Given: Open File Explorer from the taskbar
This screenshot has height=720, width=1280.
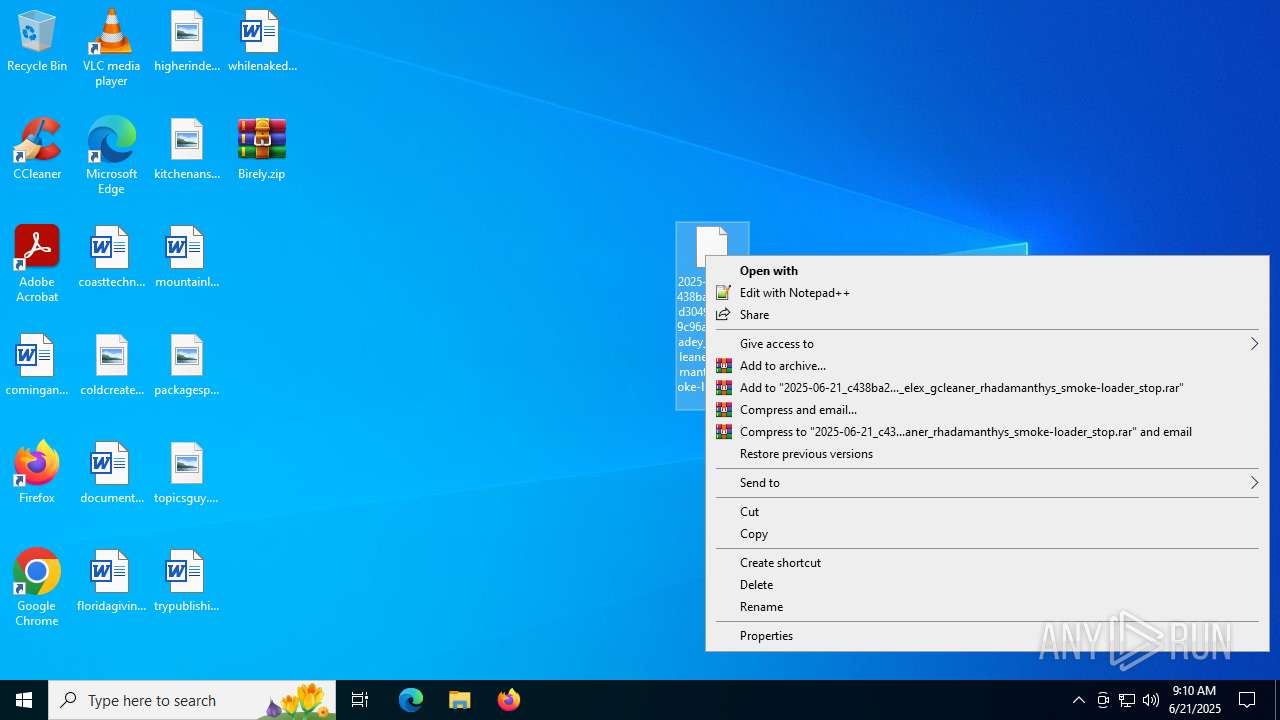Looking at the screenshot, I should point(460,700).
